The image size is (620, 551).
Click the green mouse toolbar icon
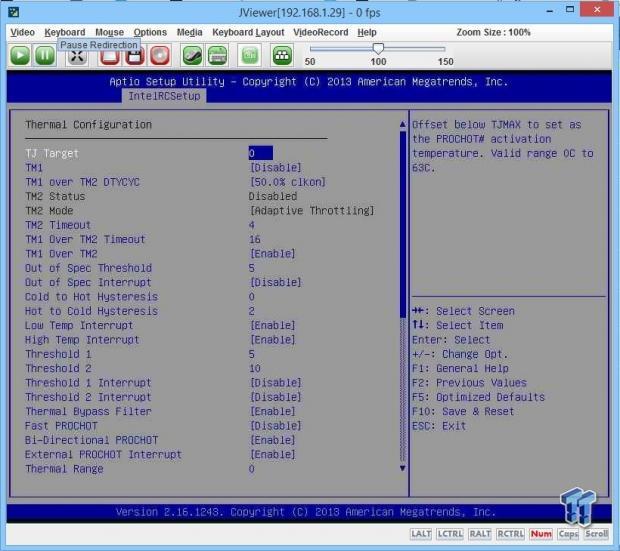(192, 55)
